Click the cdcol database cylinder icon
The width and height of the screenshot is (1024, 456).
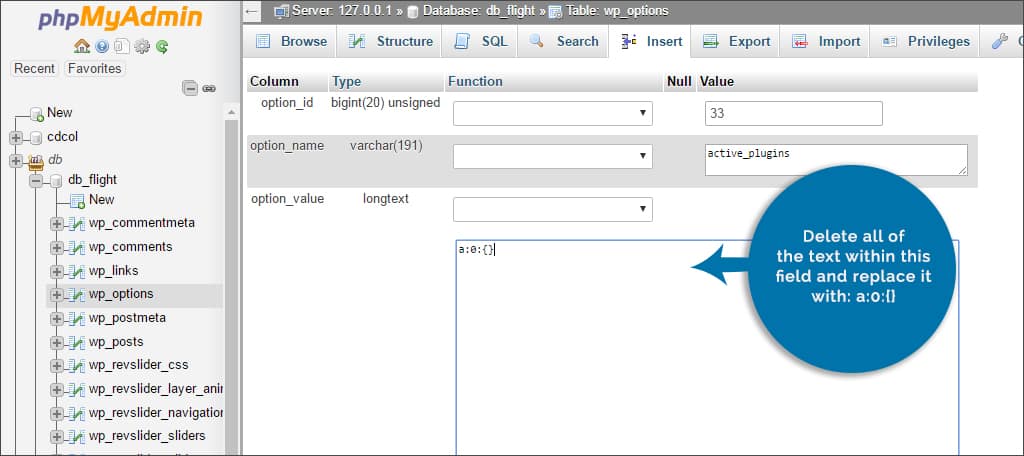[36, 138]
